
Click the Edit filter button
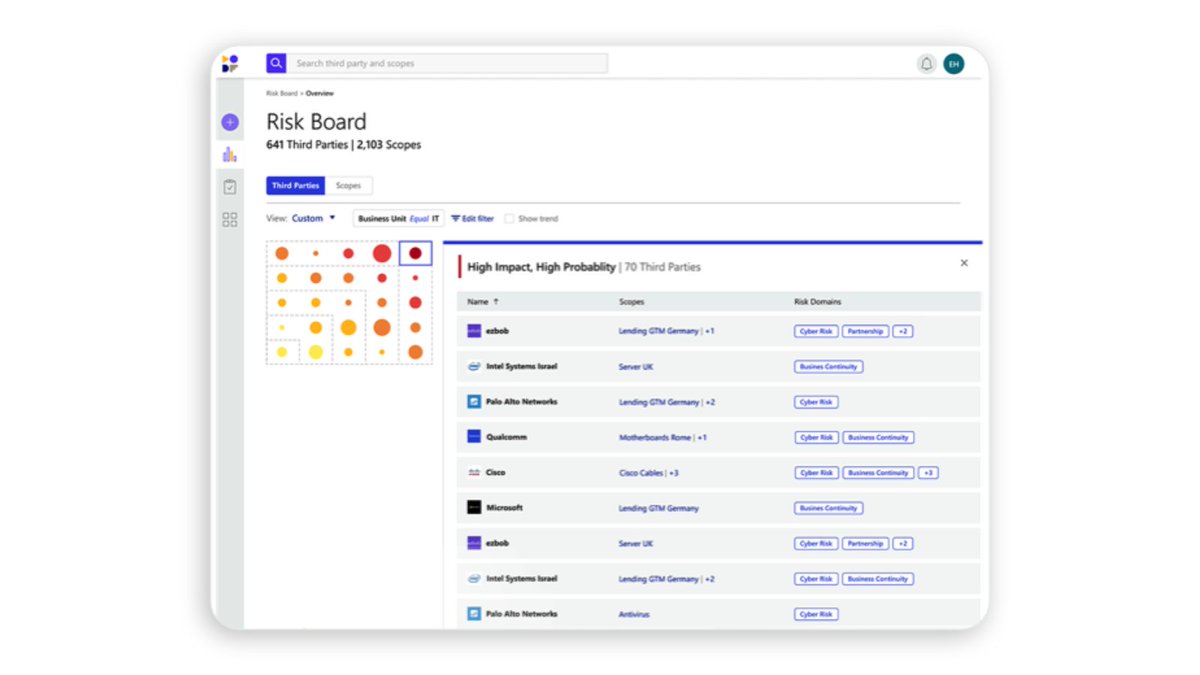[472, 218]
